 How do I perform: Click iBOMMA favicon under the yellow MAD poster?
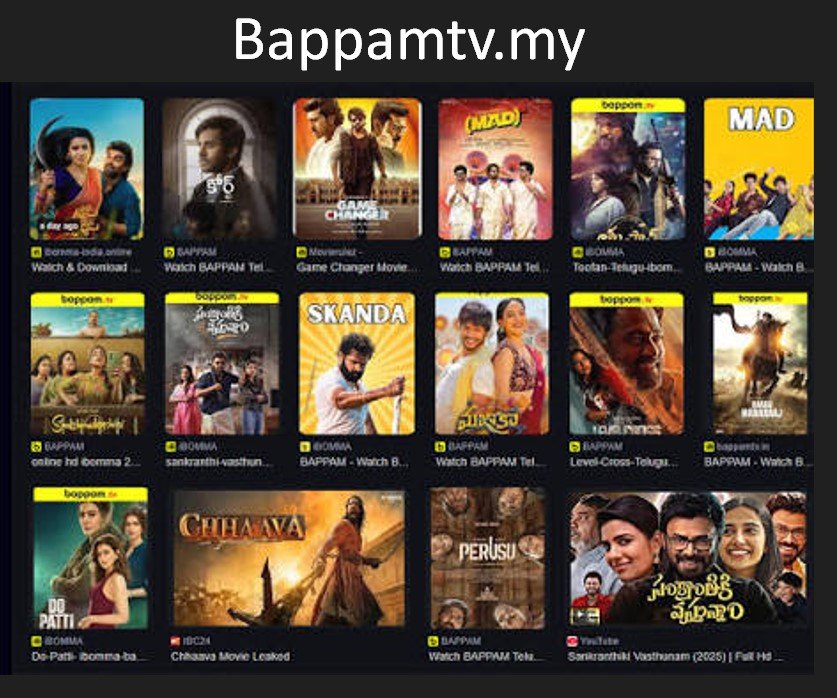pos(710,252)
